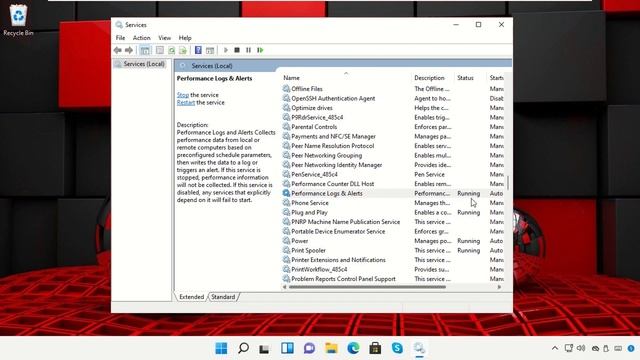This screenshot has width=640, height=360.
Task: Select Printer Extensions and Notifications service
Action: (x=338, y=260)
